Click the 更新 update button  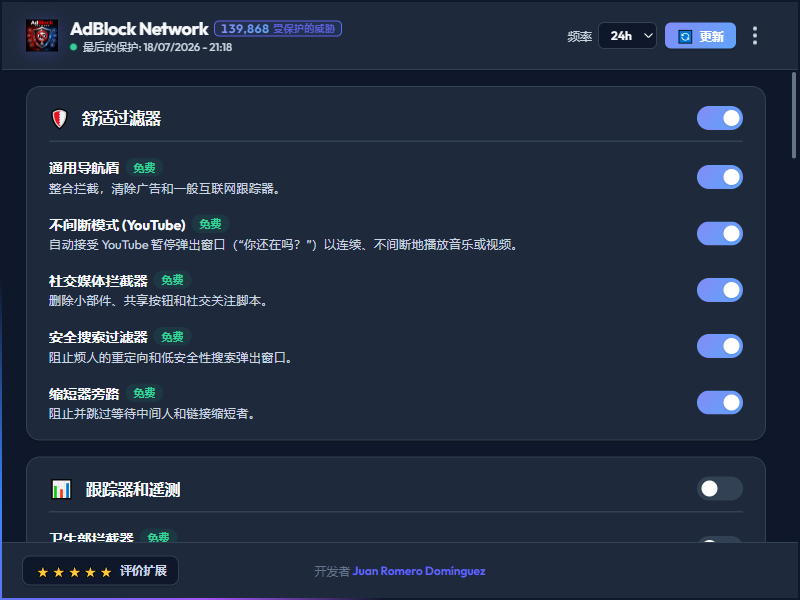(x=700, y=36)
